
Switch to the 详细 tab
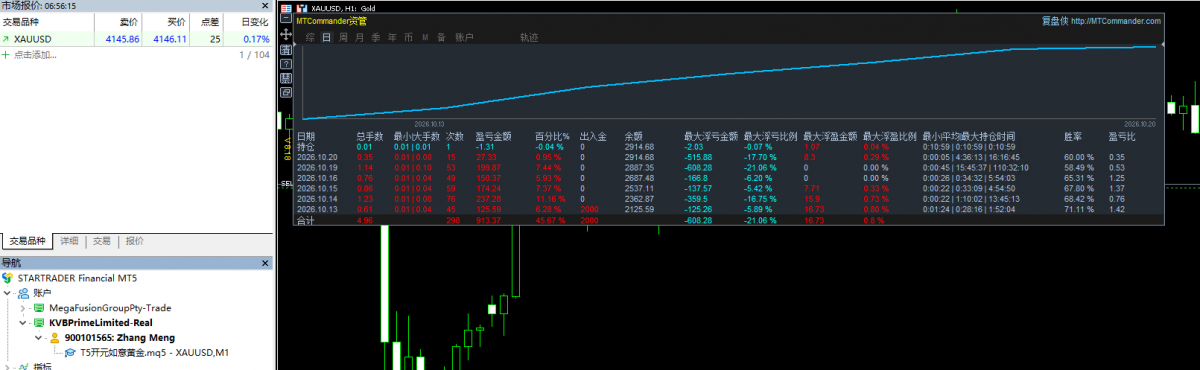69,241
